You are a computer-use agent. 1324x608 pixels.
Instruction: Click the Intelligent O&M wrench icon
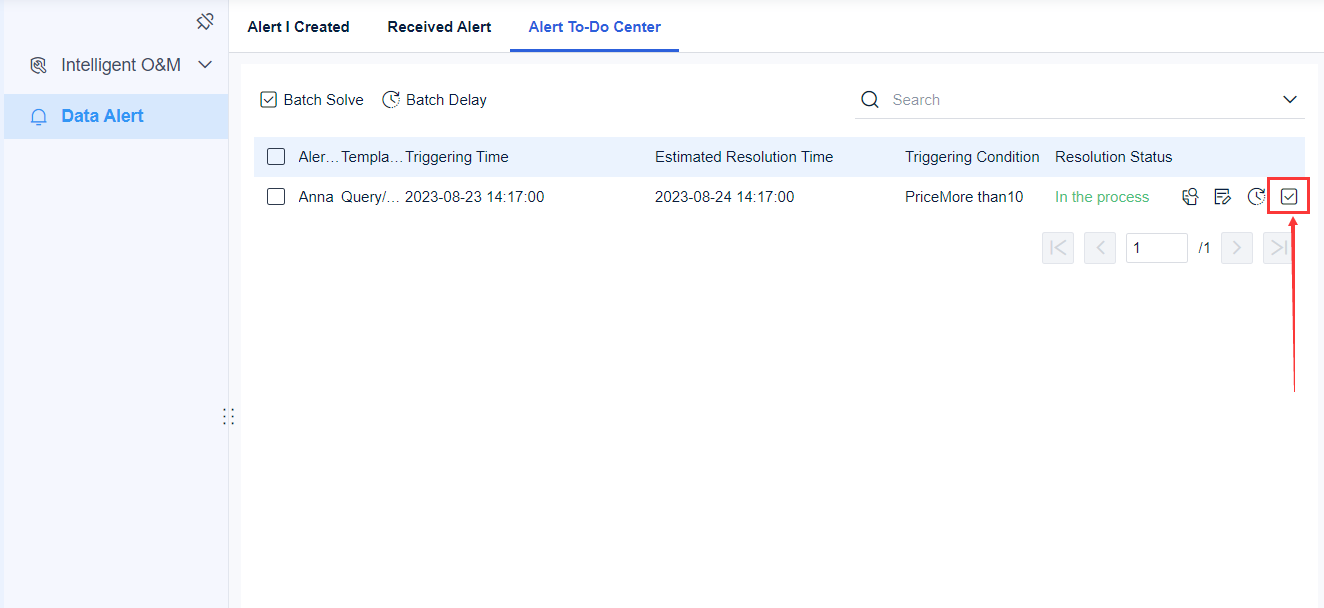pyautogui.click(x=38, y=65)
